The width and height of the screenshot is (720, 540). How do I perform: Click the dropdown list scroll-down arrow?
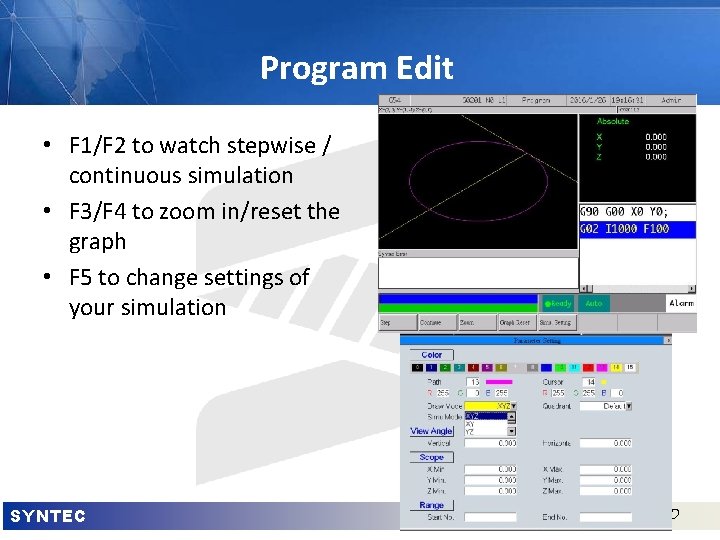(512, 432)
